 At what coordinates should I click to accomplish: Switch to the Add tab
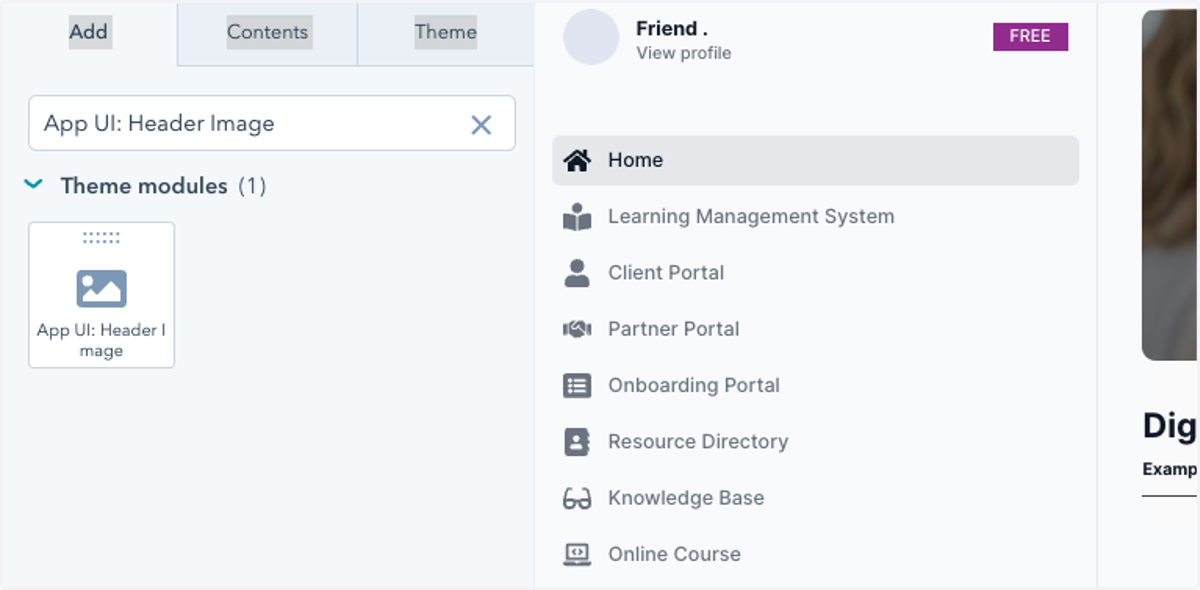coord(88,32)
